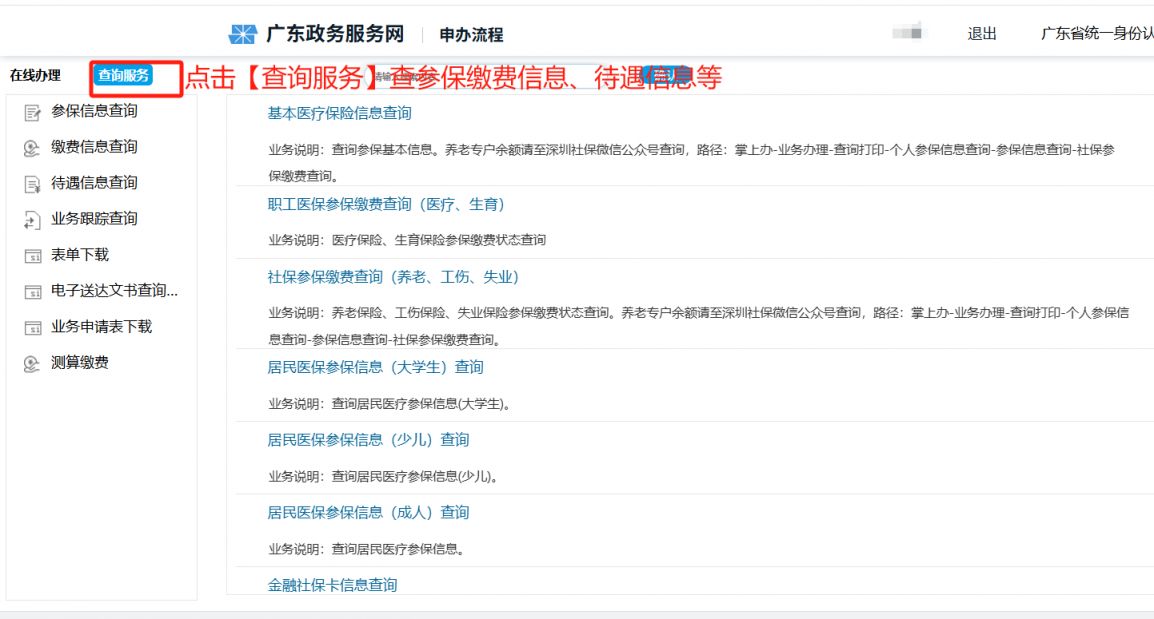The height and width of the screenshot is (619, 1154).
Task: Open 居民医保参保信息（少儿）查询 link
Action: (368, 440)
